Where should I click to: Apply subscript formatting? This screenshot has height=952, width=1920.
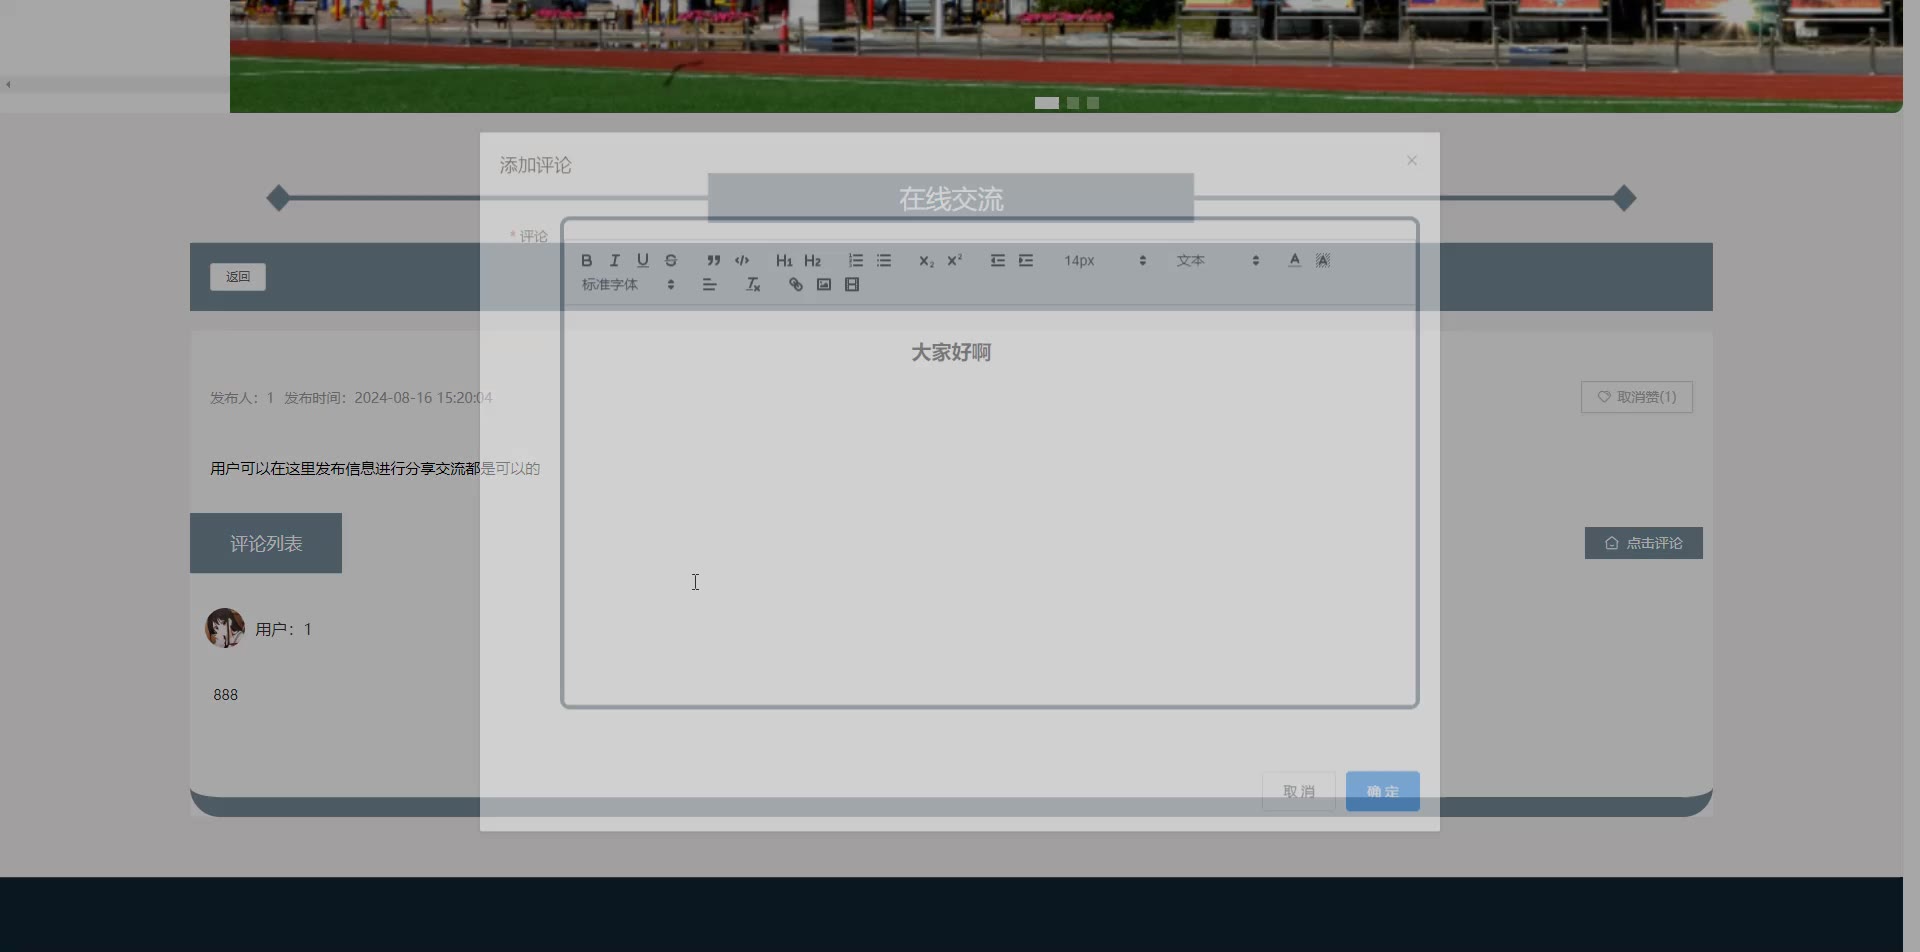coord(926,260)
